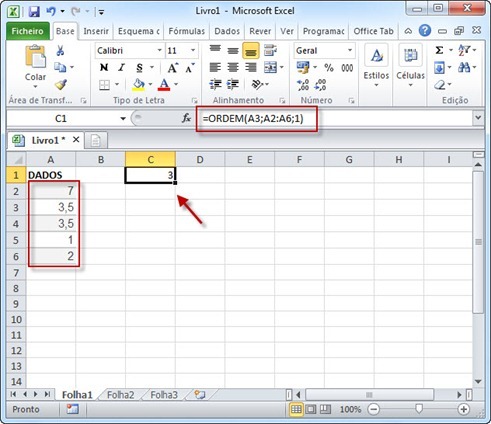This screenshot has width=491, height=424.
Task: Switch to the Rever tab
Action: coord(260,31)
